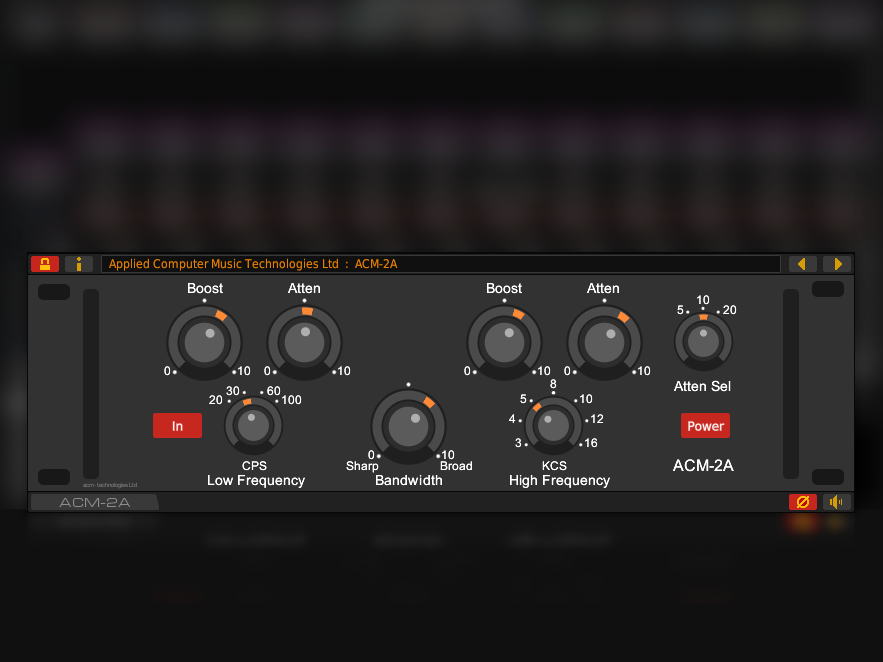Load previous preset with left arrow icon
The image size is (883, 662).
coord(802,263)
